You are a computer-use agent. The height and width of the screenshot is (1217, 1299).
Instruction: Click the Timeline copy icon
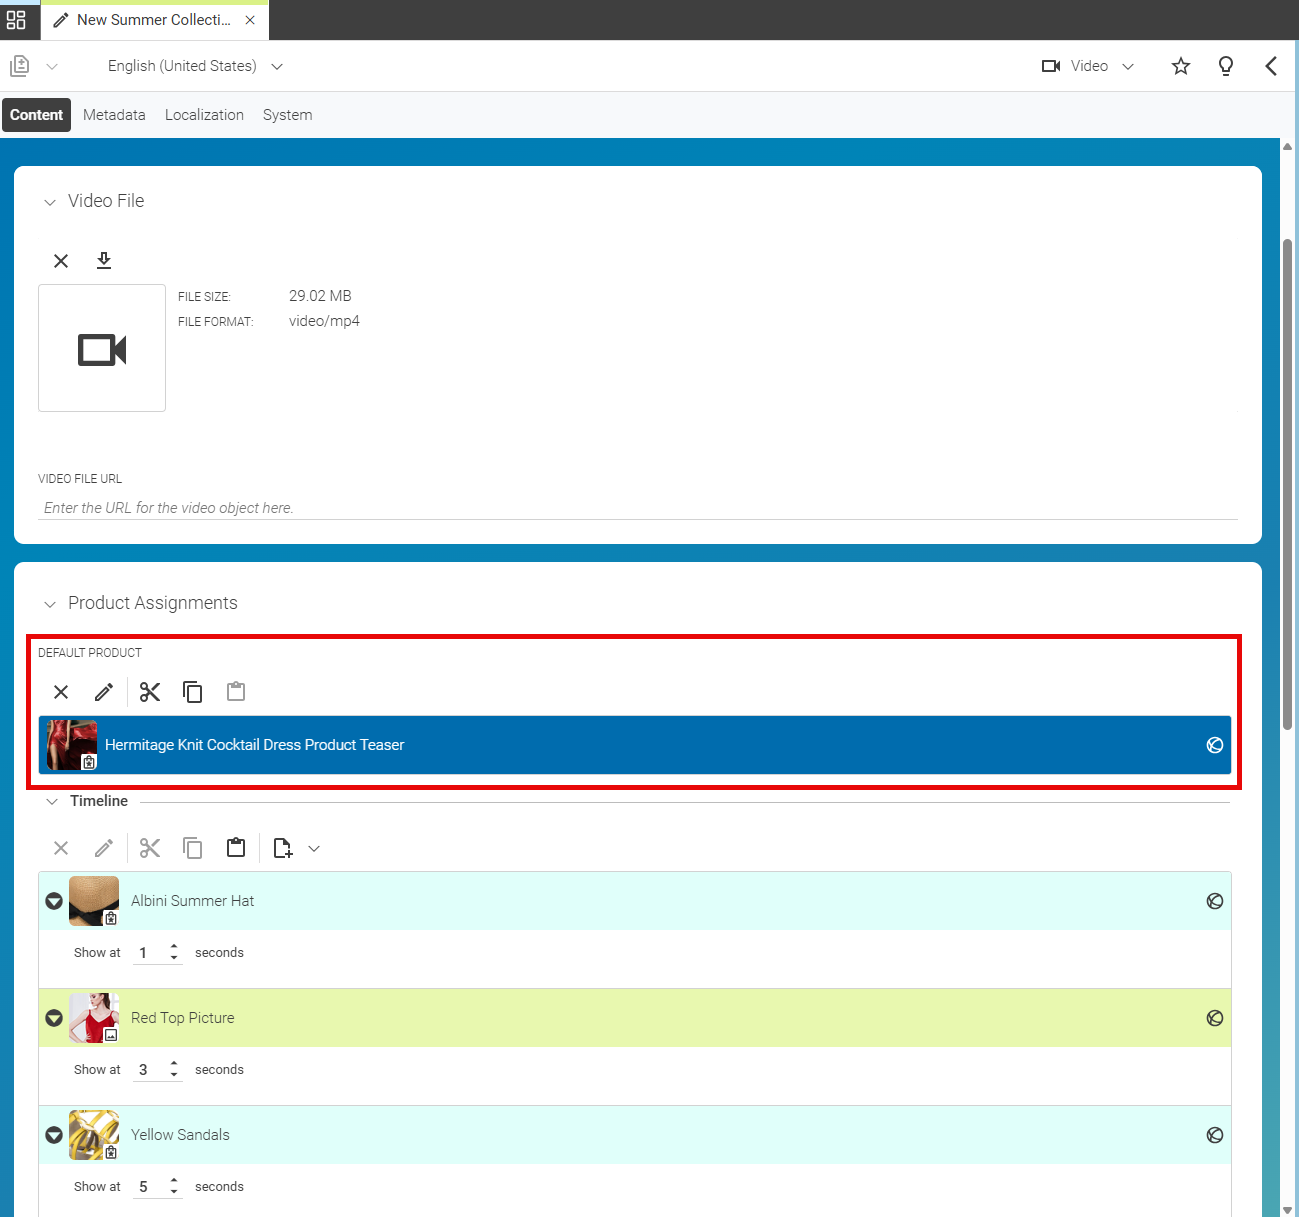193,848
